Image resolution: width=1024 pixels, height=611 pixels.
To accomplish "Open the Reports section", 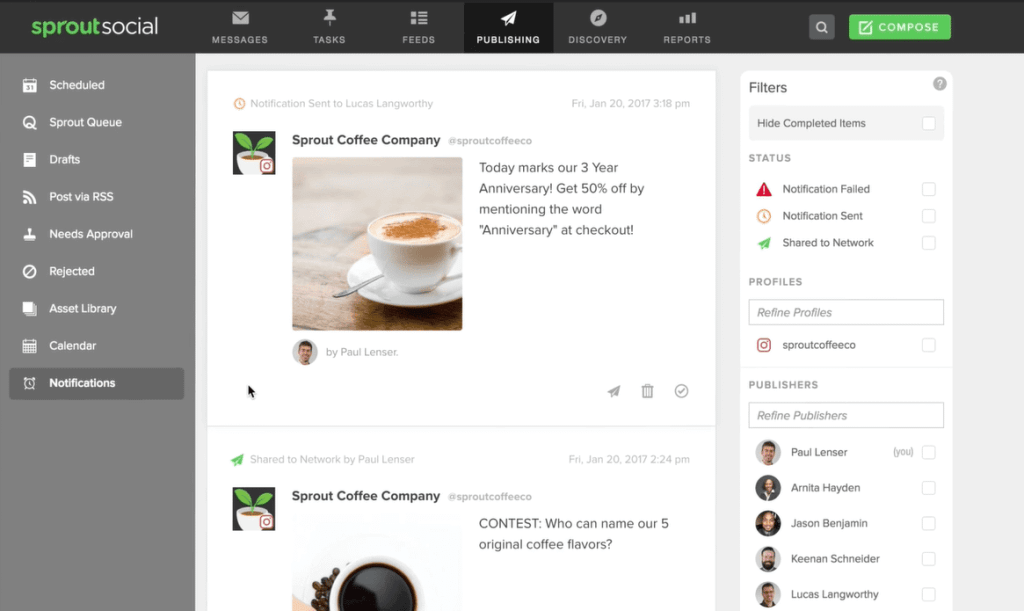I will (x=686, y=27).
